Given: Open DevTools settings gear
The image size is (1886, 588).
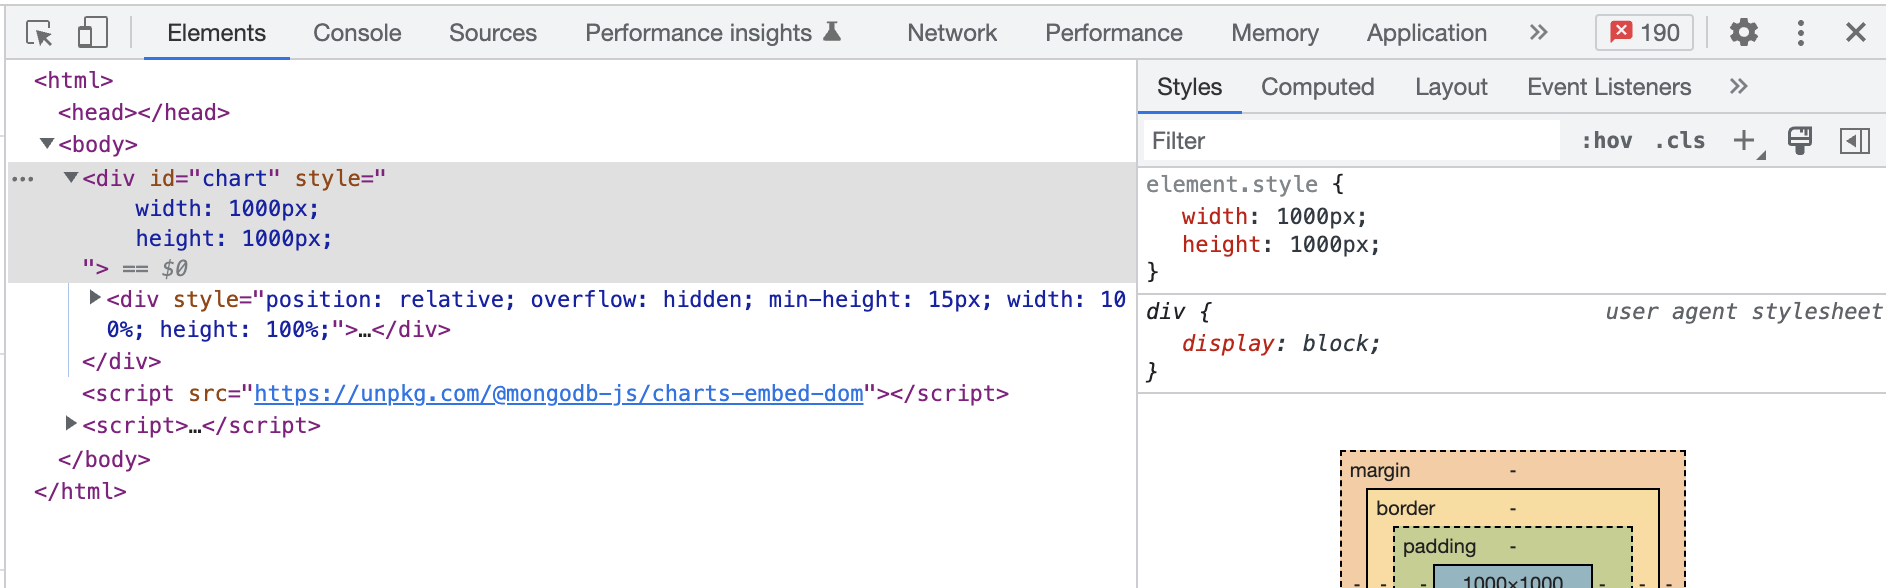Looking at the screenshot, I should tap(1743, 33).
